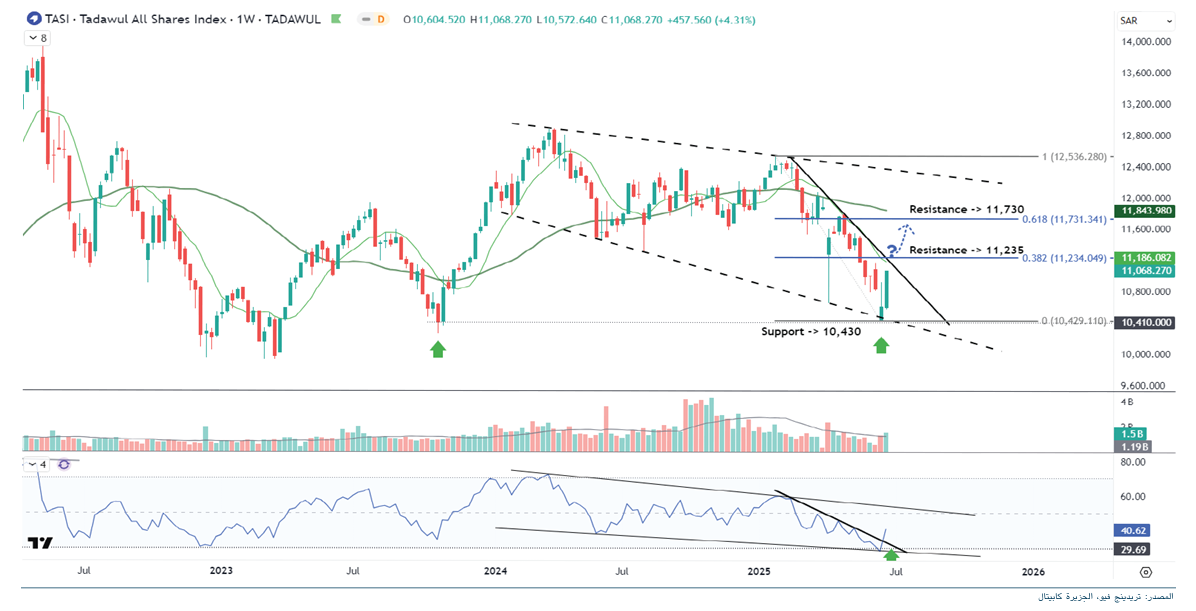
Task: Click the 1.19B volume average tag
Action: (x=1132, y=446)
